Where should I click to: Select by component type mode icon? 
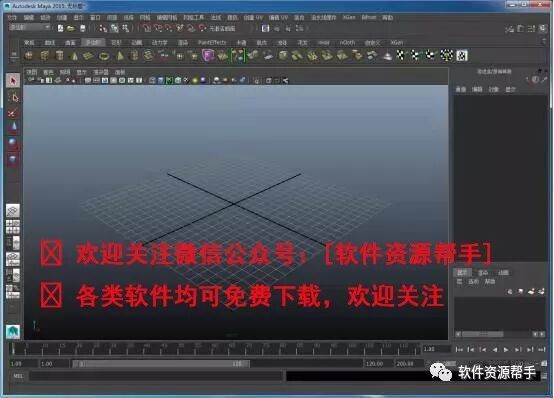point(125,28)
